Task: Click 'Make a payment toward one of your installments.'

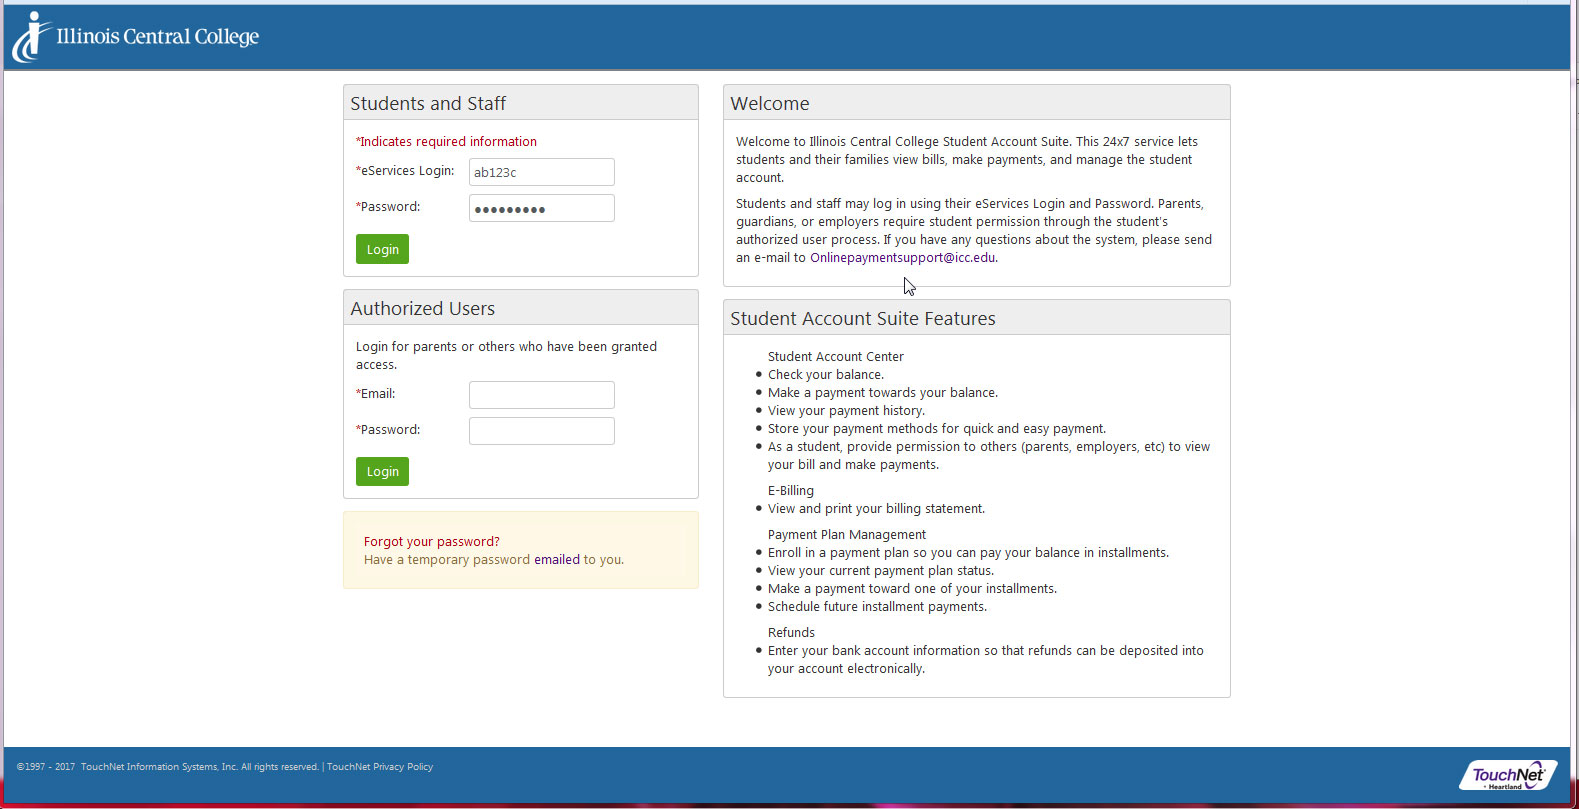Action: (x=912, y=589)
